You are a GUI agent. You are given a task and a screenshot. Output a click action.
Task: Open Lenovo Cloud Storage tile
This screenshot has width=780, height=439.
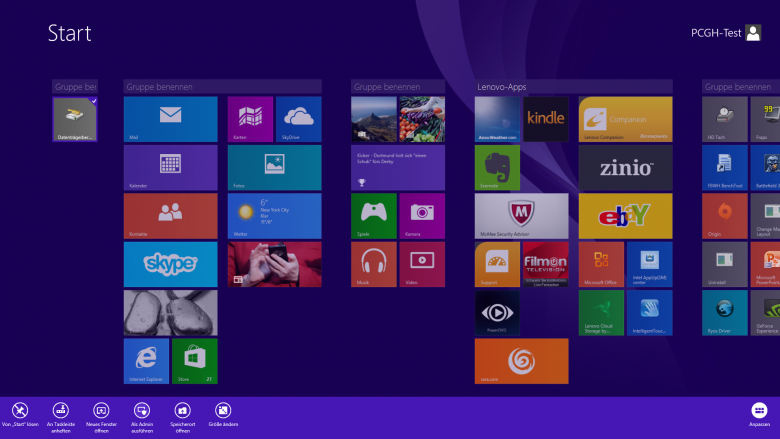pos(601,313)
